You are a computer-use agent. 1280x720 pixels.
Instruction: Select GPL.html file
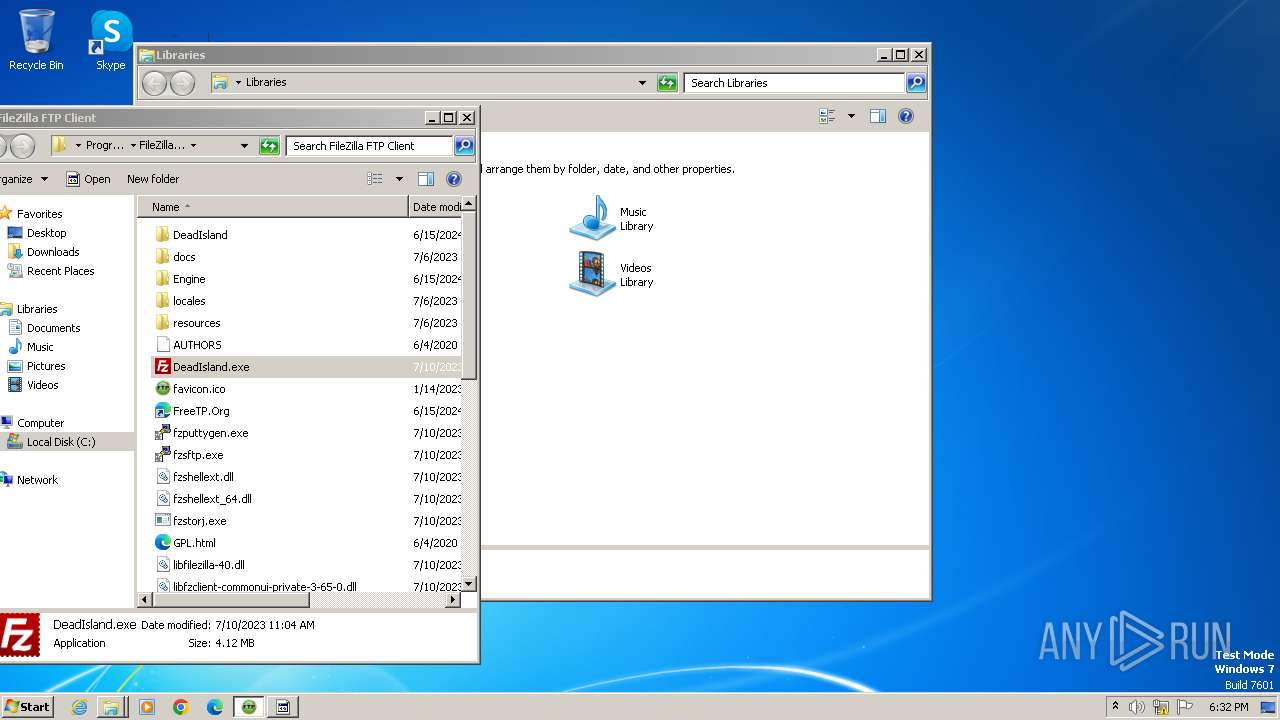194,543
